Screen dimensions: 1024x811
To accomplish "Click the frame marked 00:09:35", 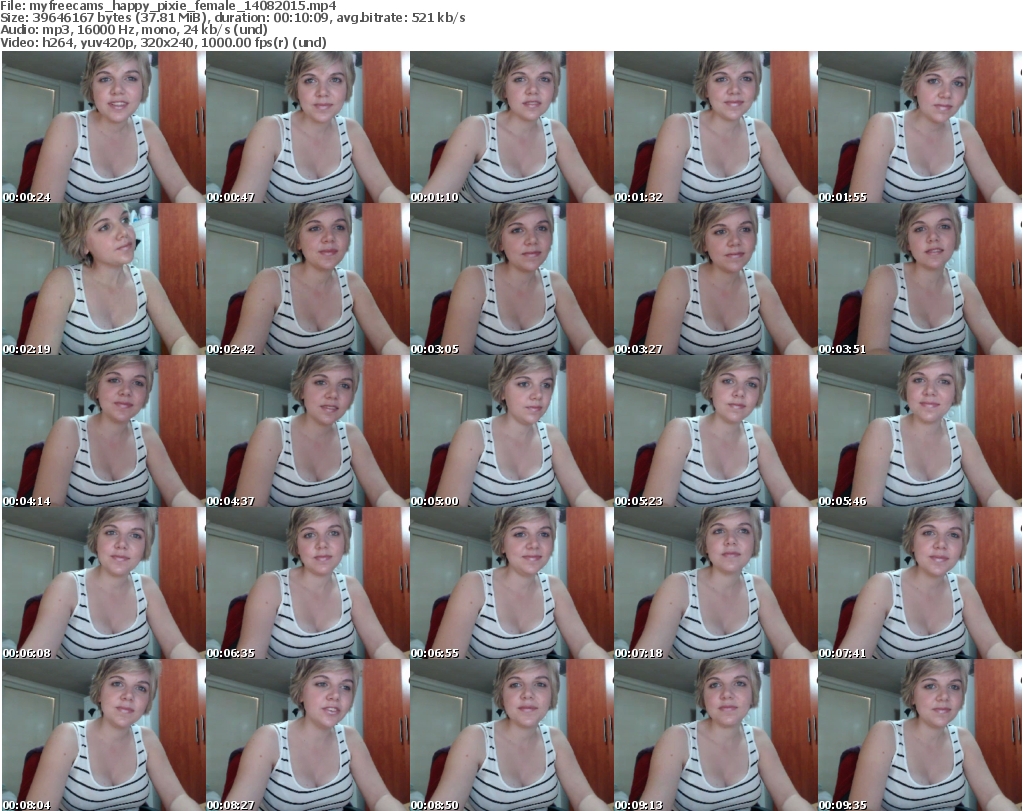I will [x=920, y=735].
